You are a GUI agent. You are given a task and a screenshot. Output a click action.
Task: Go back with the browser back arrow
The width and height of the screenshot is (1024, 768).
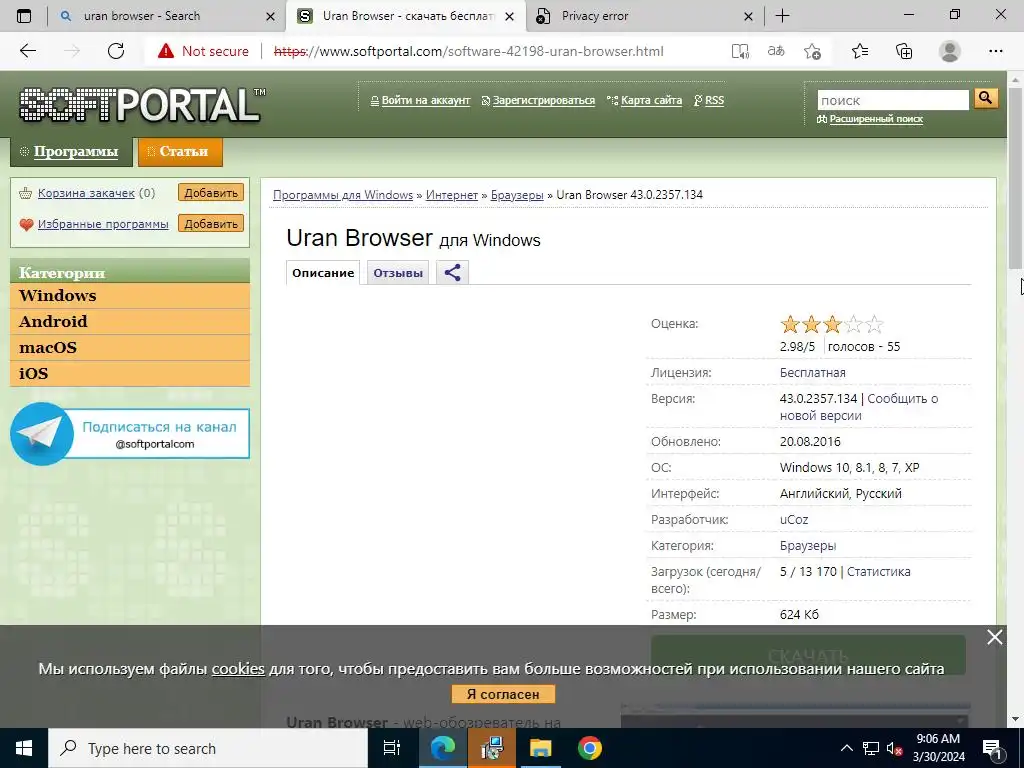coord(27,51)
